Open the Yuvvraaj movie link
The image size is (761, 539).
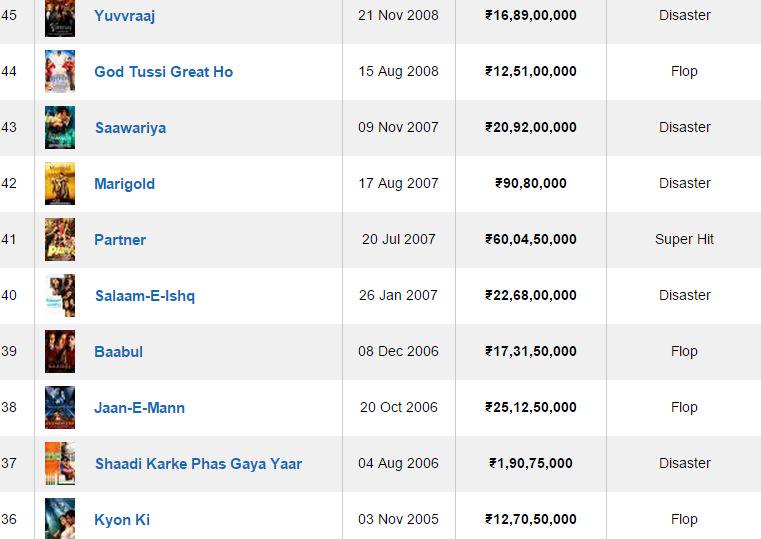pyautogui.click(x=124, y=16)
